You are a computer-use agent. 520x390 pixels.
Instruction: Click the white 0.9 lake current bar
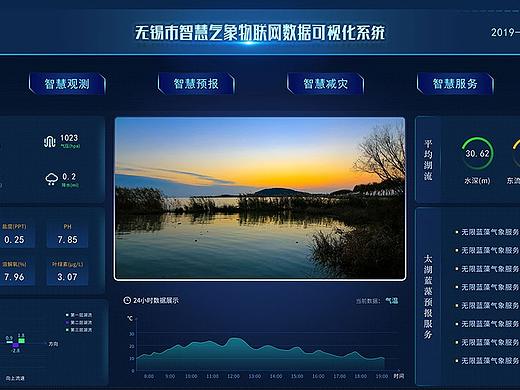coord(9,342)
